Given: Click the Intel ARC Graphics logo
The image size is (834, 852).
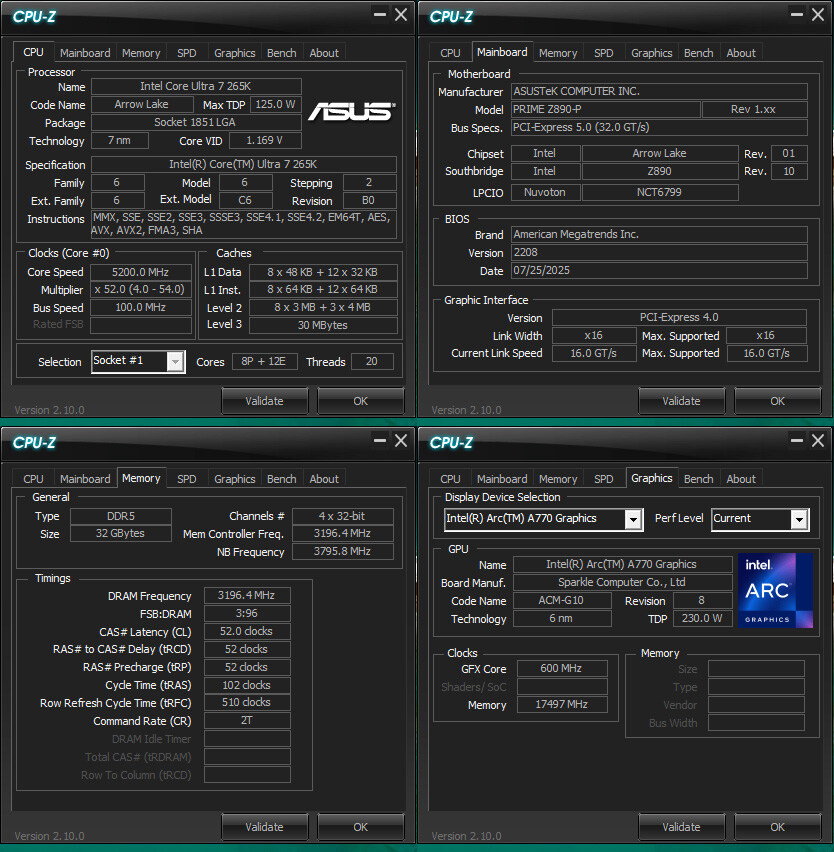Looking at the screenshot, I should tap(775, 590).
